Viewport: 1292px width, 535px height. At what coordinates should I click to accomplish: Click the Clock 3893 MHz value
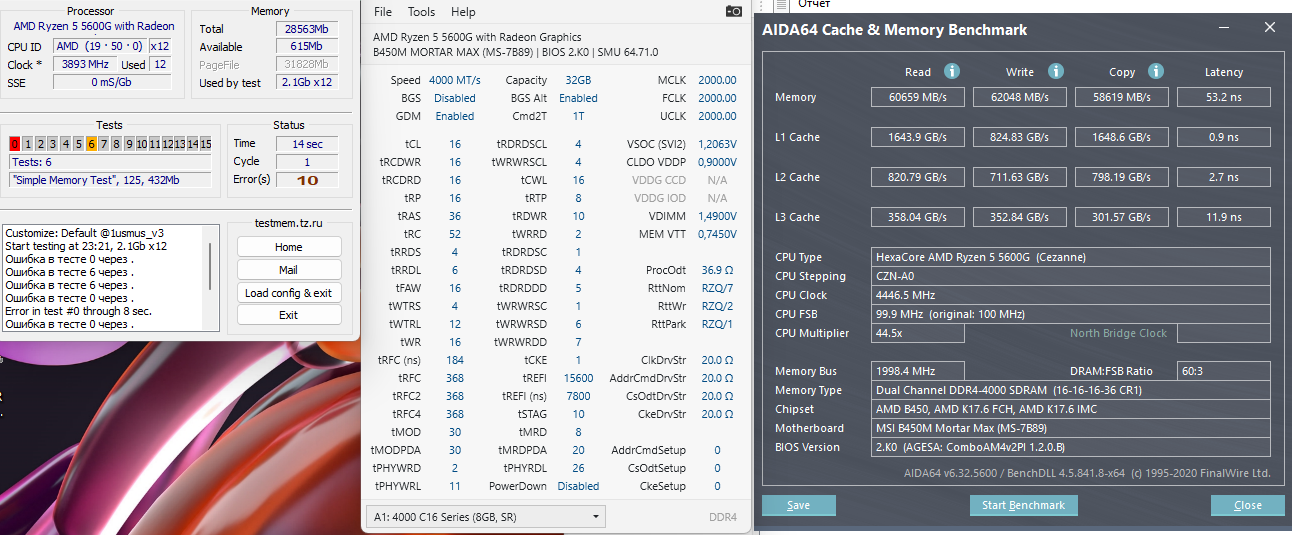[84, 64]
